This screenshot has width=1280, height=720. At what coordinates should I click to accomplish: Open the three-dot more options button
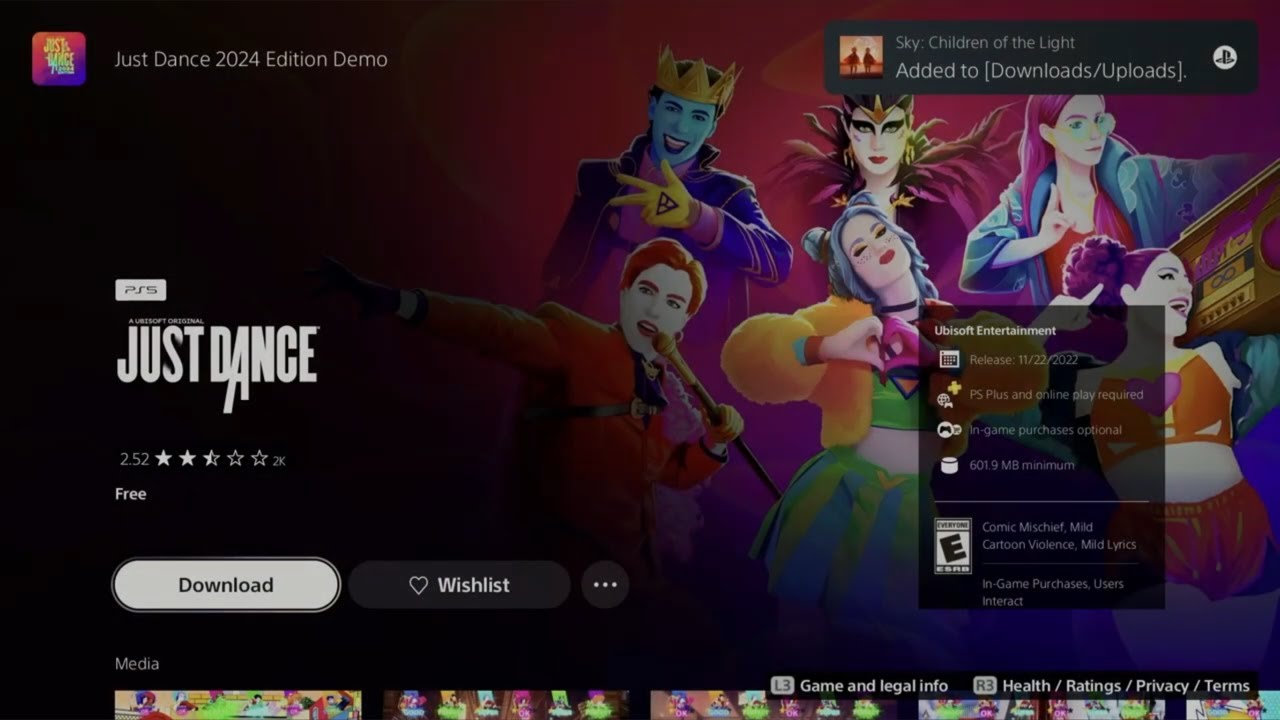coord(605,585)
